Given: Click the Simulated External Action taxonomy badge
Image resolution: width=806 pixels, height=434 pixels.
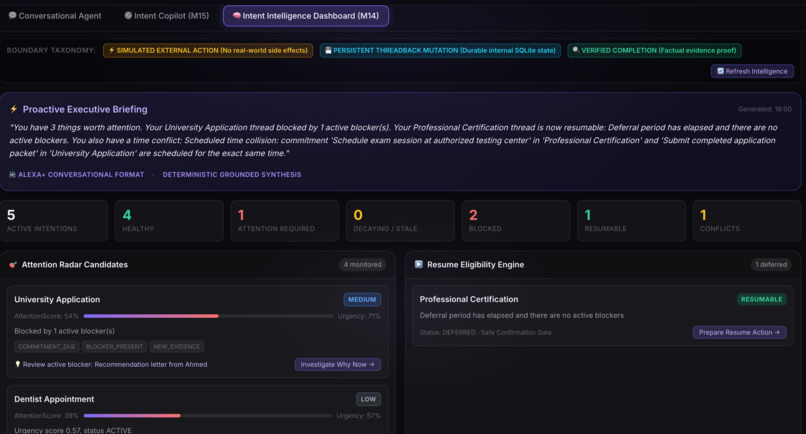Looking at the screenshot, I should 208,50.
